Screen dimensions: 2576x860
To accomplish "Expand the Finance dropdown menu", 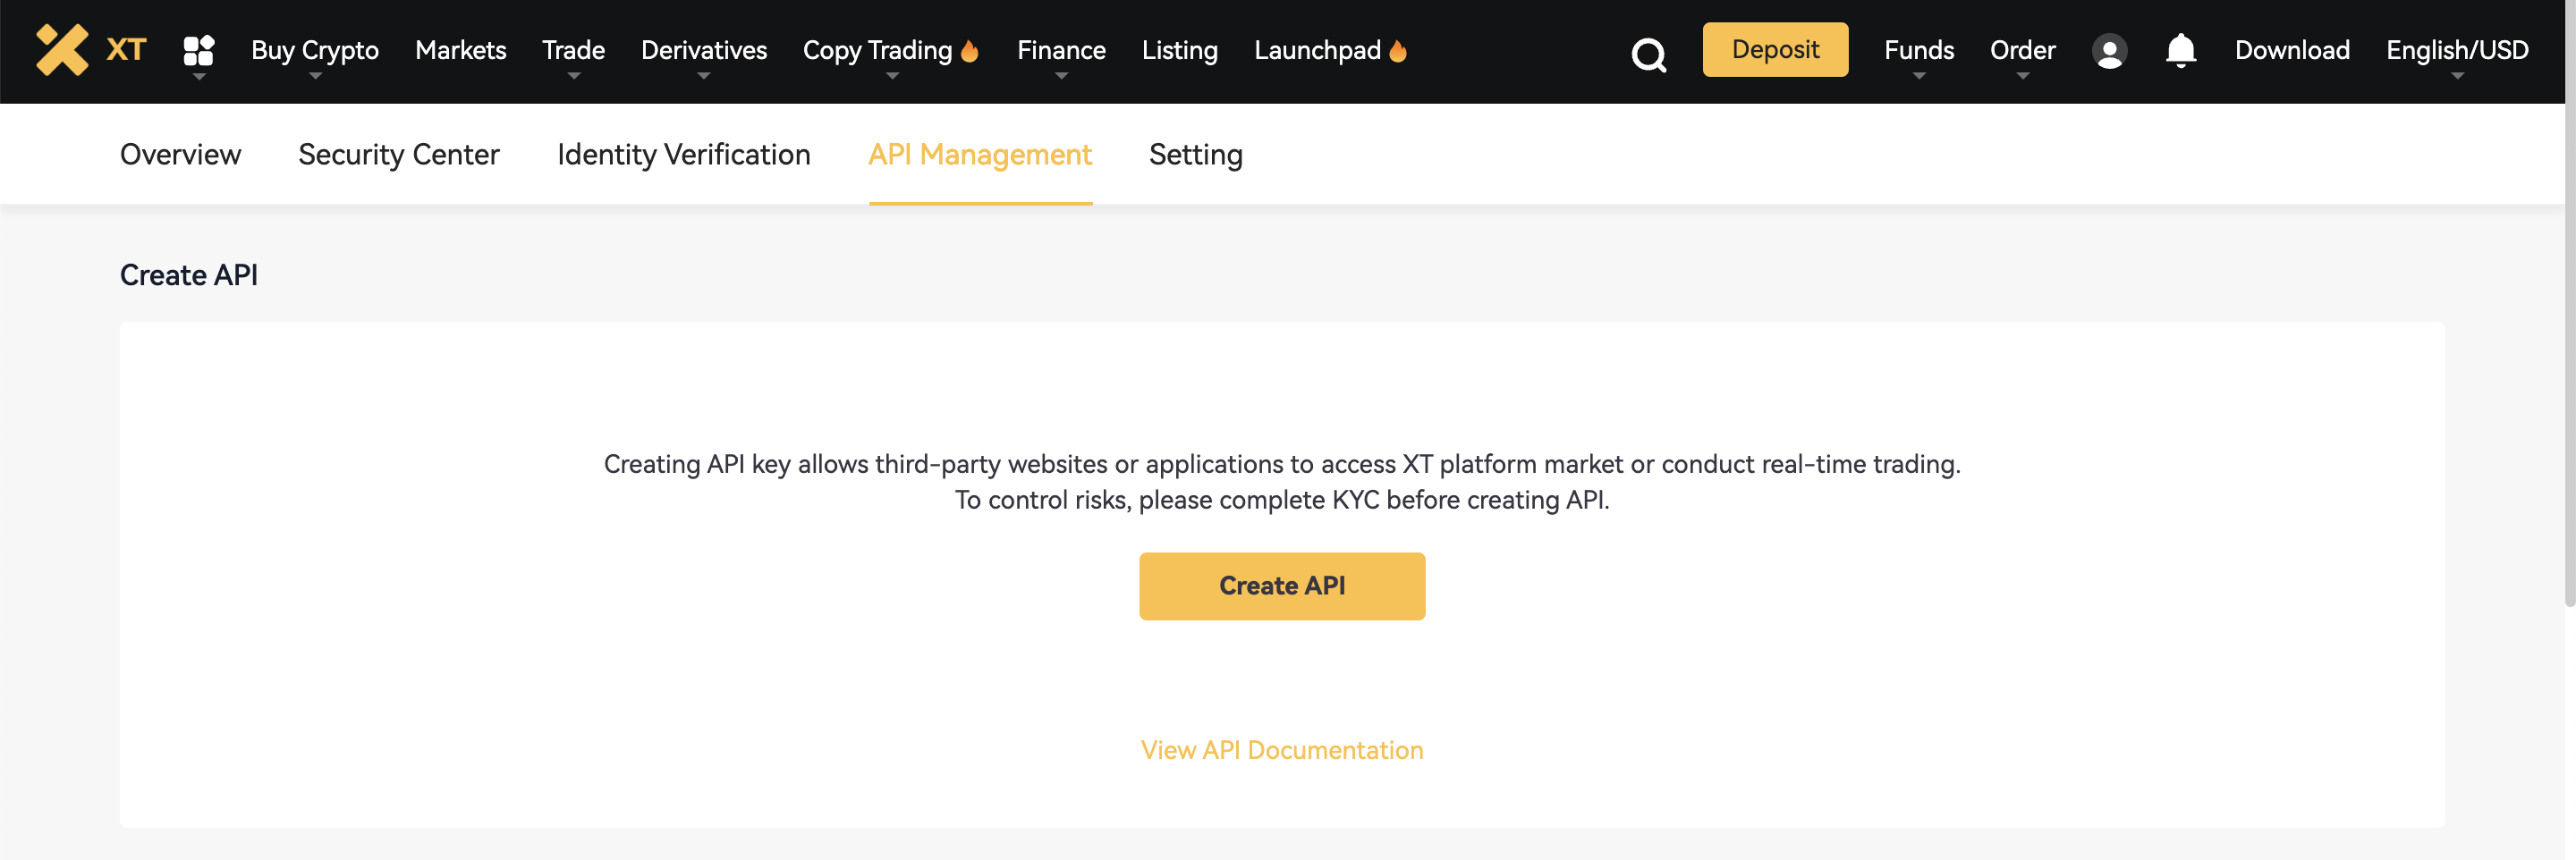I will click(1061, 51).
